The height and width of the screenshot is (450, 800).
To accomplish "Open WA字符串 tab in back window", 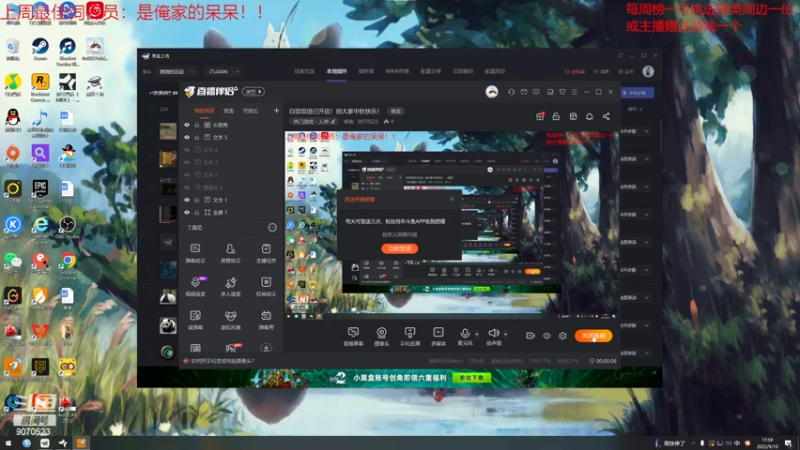I will [x=397, y=71].
